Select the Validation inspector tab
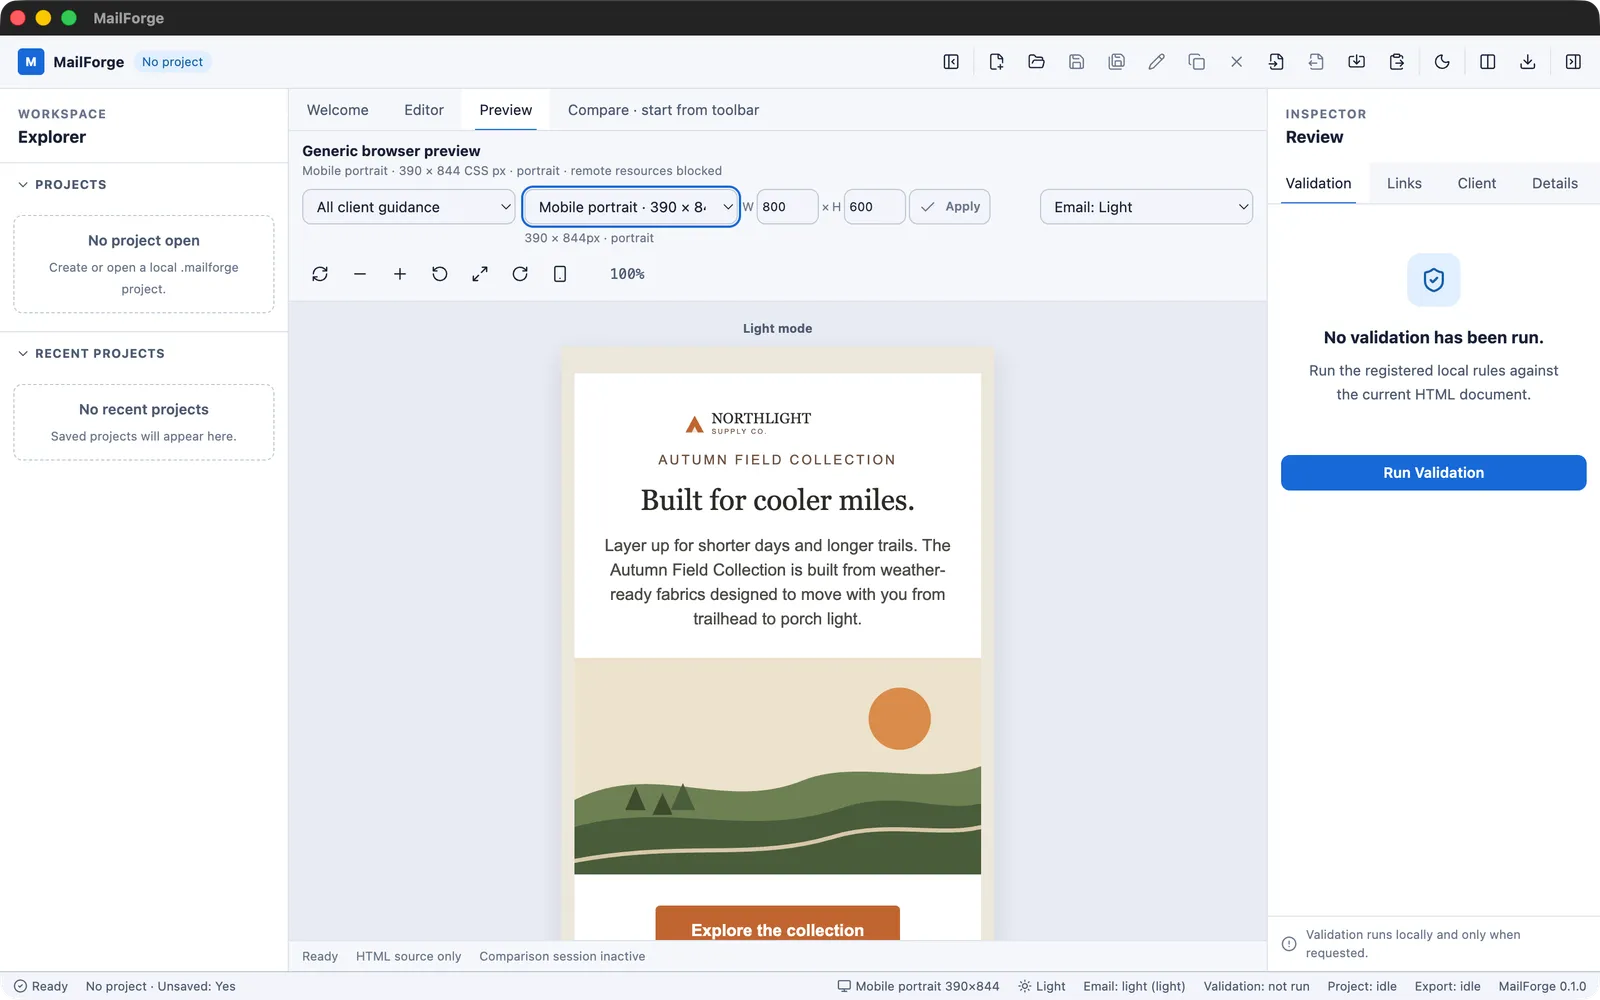 (1318, 183)
